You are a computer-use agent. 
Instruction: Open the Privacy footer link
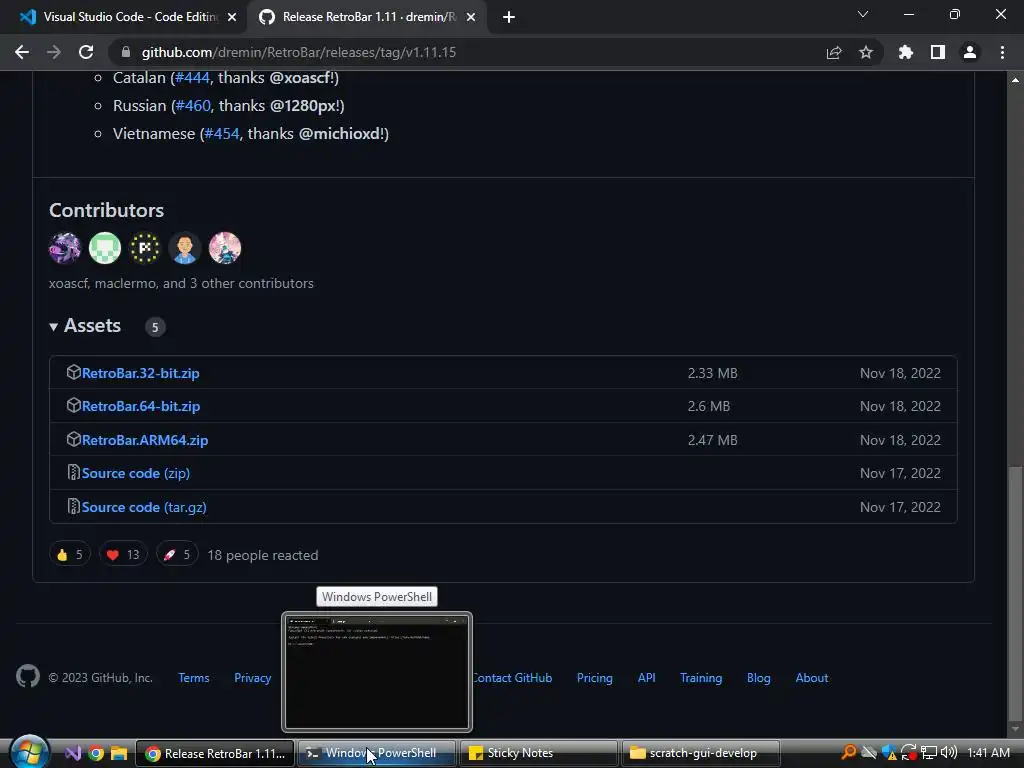pos(252,679)
